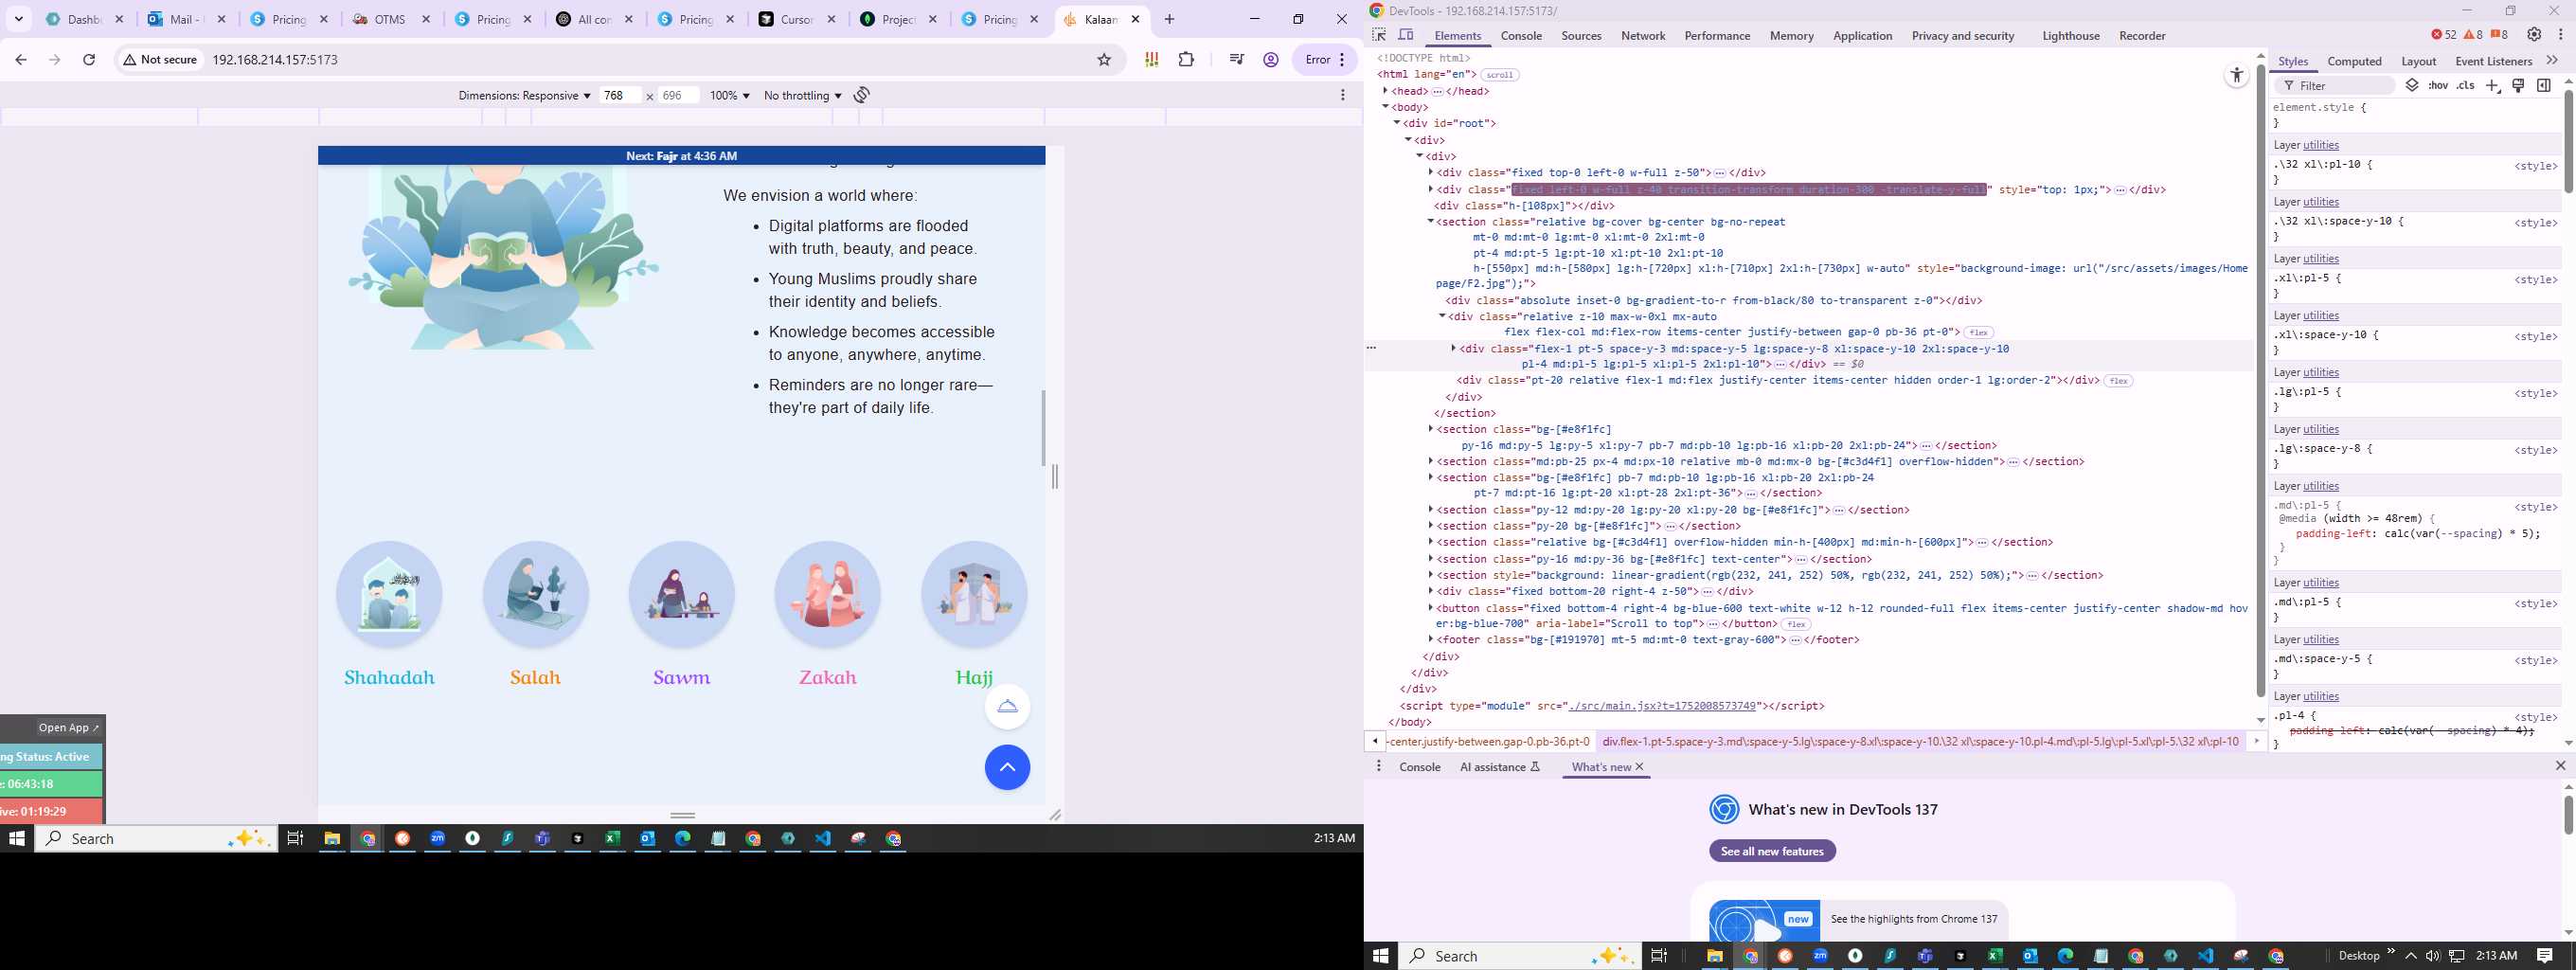Activate the inspect element picker icon
Image resolution: width=2576 pixels, height=970 pixels.
[1379, 35]
